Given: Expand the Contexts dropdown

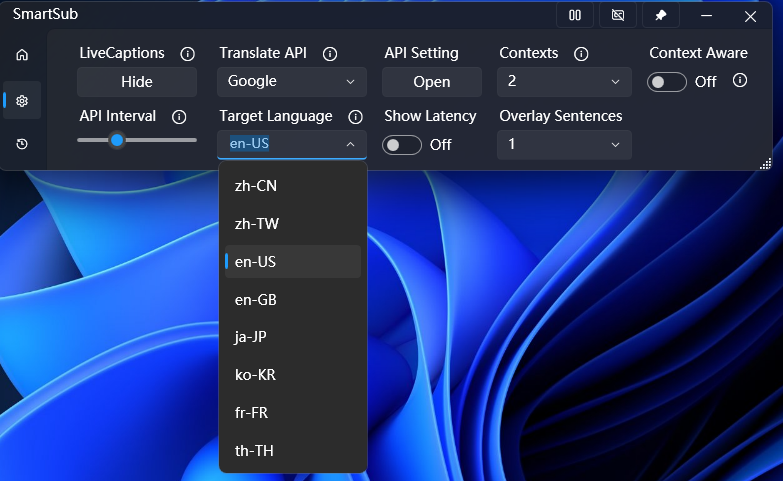Looking at the screenshot, I should click(564, 82).
